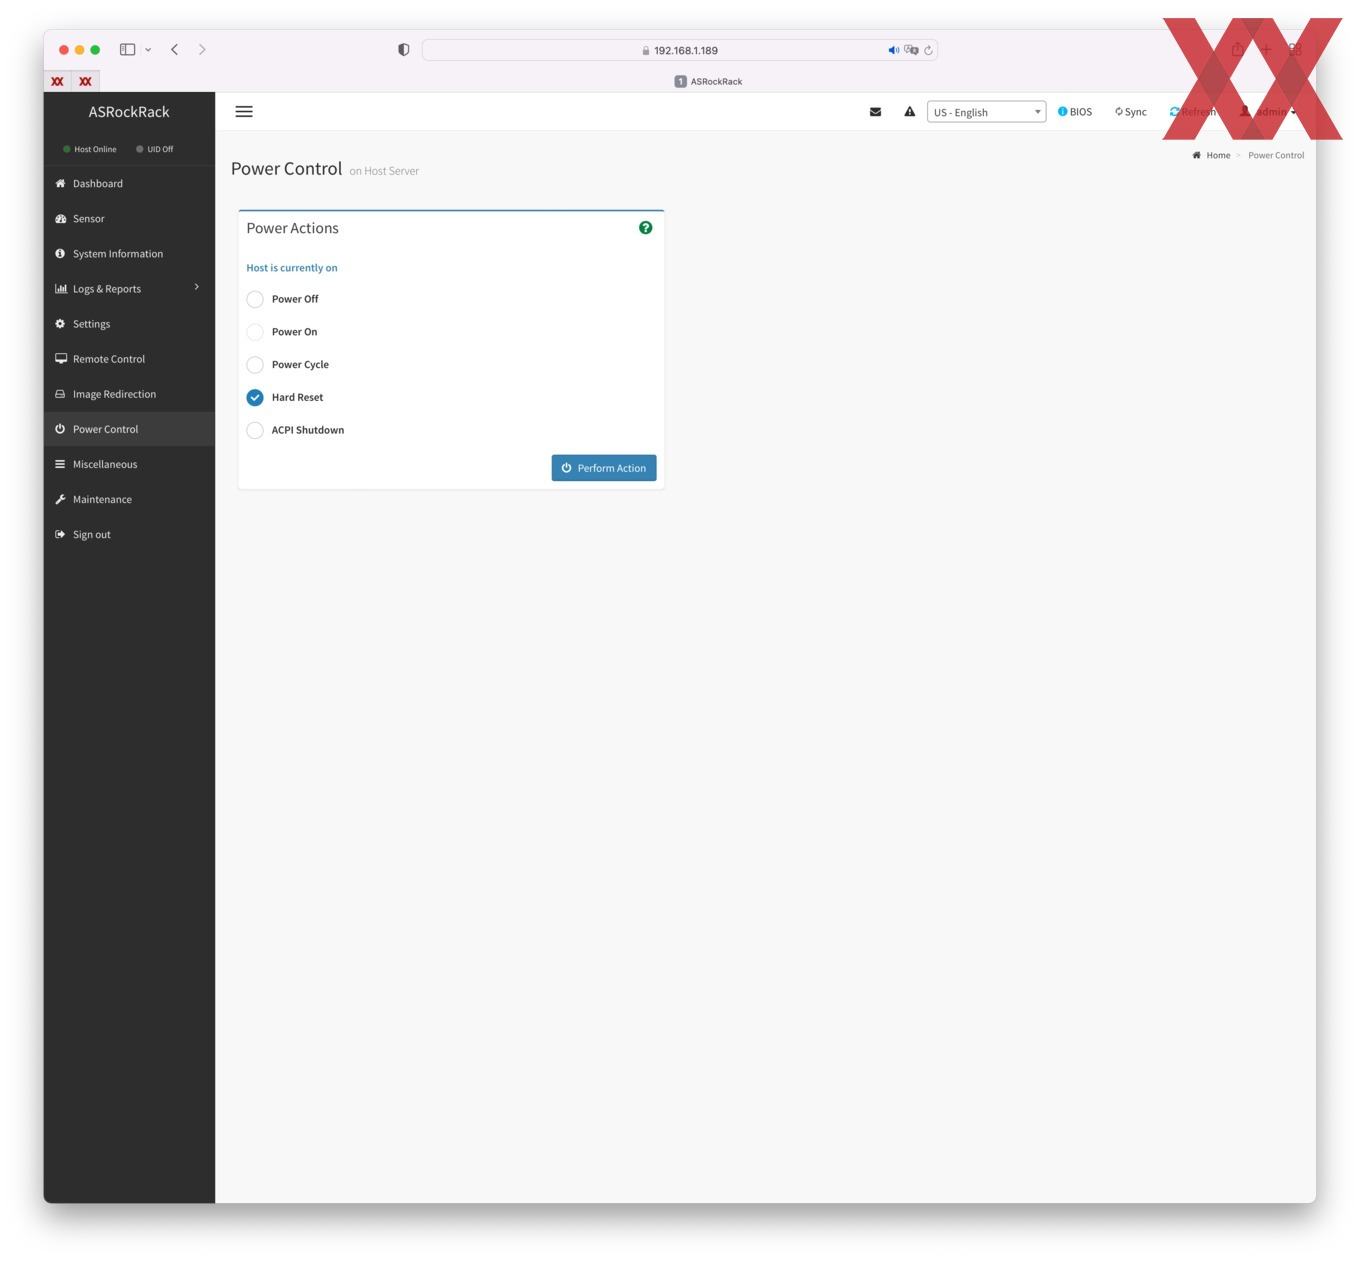1360x1261 pixels.
Task: Mute tab audio speaker icon
Action: click(x=893, y=50)
